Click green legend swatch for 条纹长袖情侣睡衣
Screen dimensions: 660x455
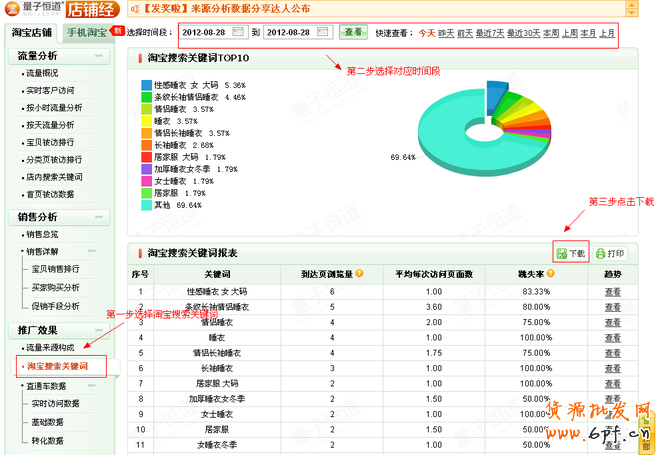click(x=146, y=97)
